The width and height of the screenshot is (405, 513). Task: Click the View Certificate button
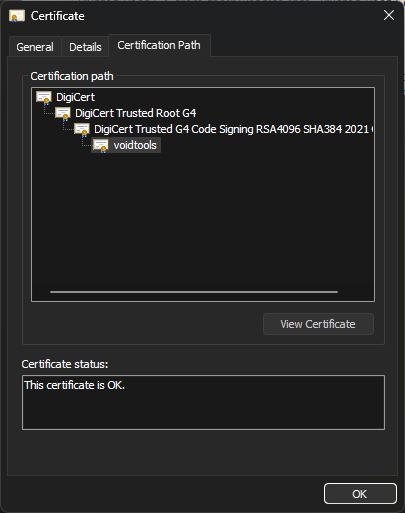pyautogui.click(x=318, y=324)
